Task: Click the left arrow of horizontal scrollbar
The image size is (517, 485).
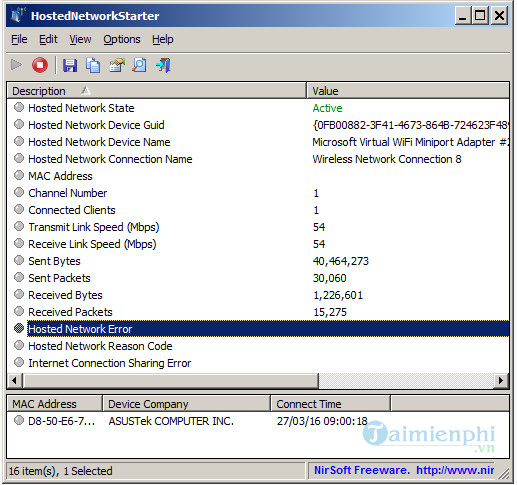Action: pyautogui.click(x=15, y=380)
